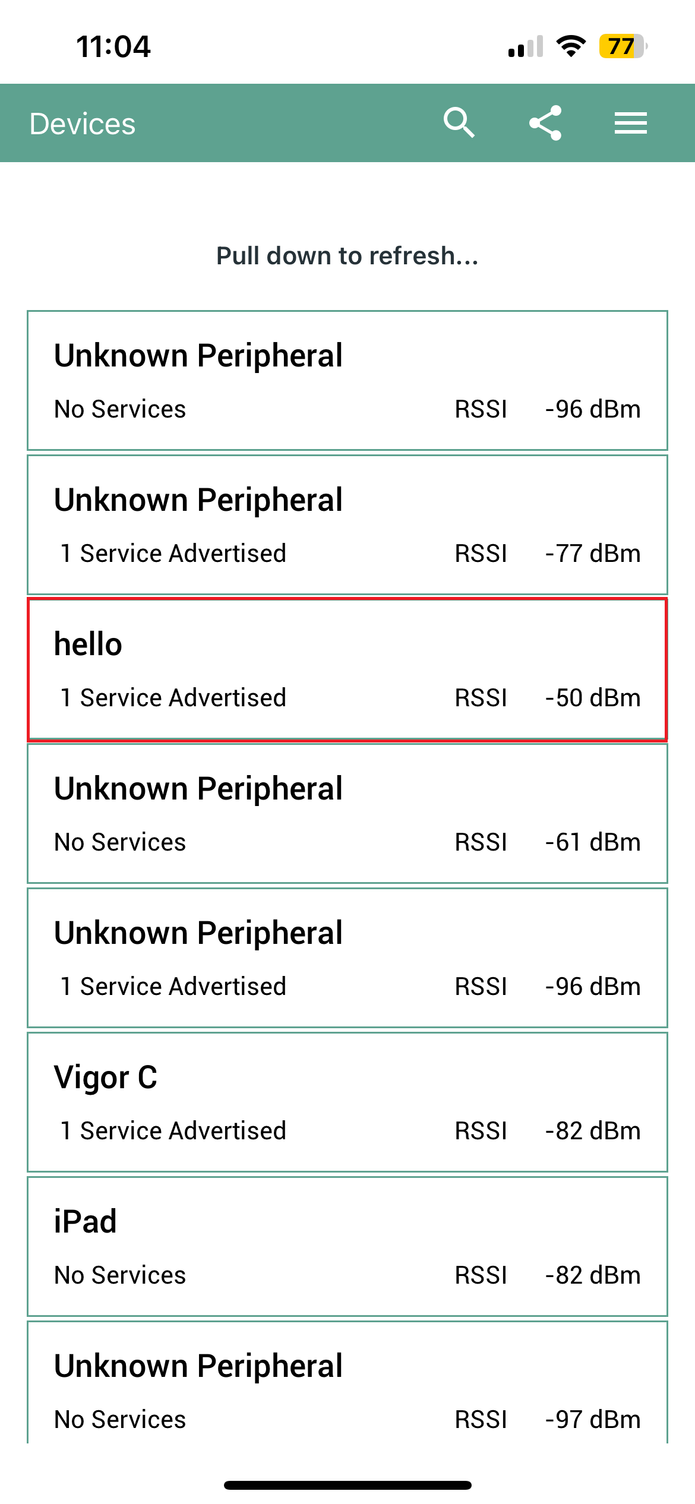Tap the share icon in header

pos(545,123)
